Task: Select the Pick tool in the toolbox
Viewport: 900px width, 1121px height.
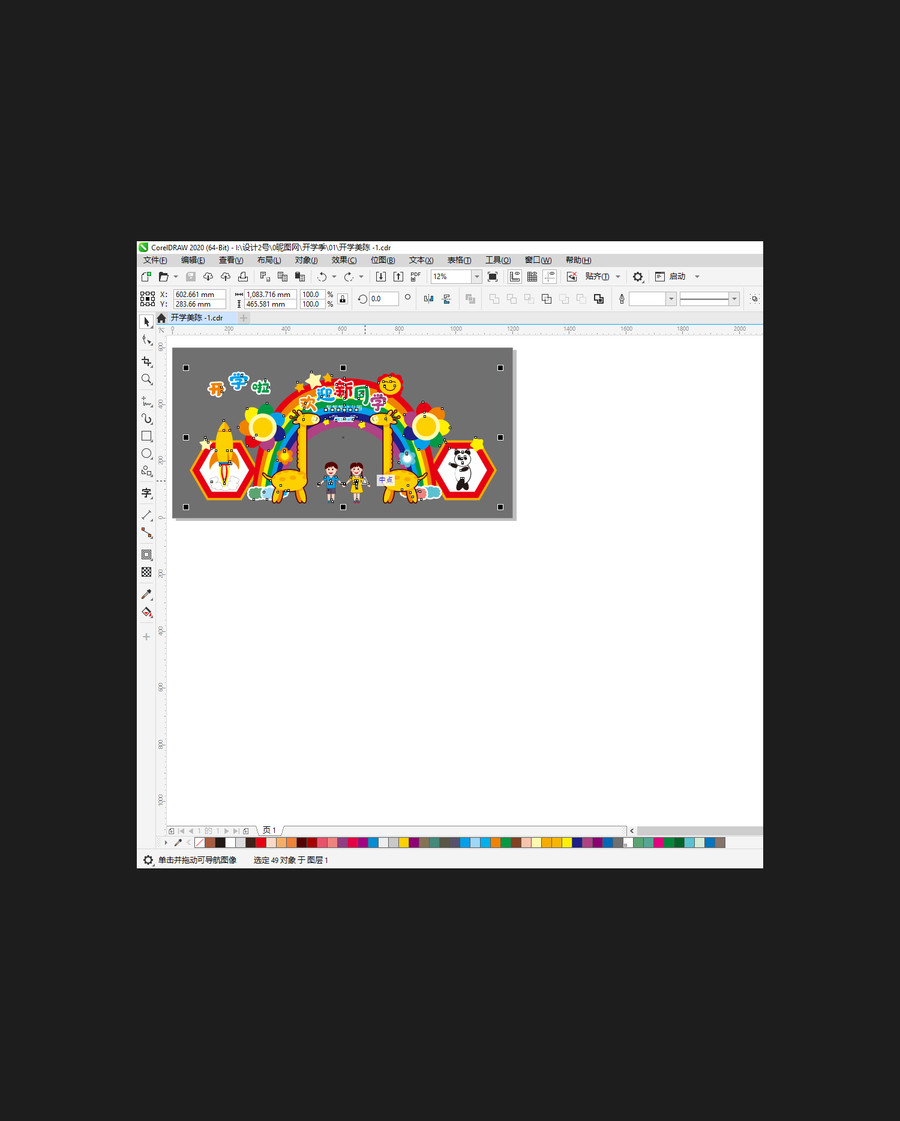Action: (x=147, y=322)
